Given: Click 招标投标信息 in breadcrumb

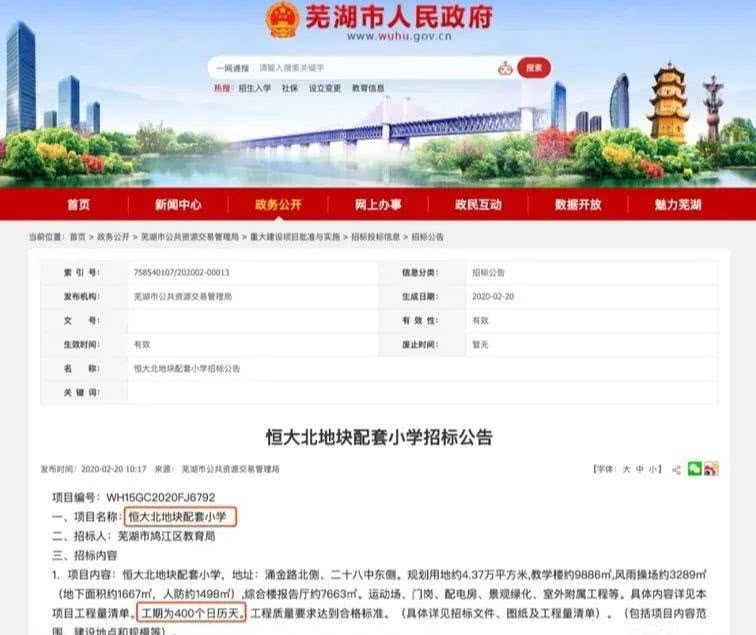Looking at the screenshot, I should click(x=376, y=237).
